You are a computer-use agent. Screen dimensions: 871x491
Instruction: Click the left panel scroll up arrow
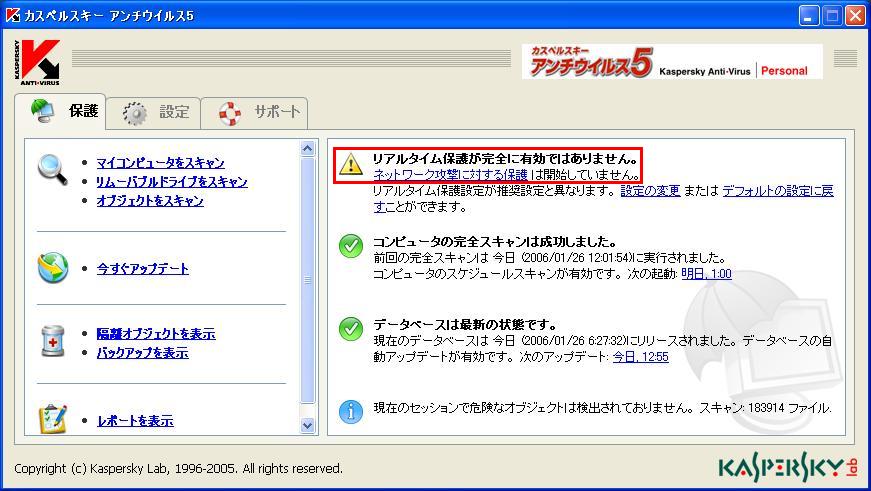click(308, 148)
